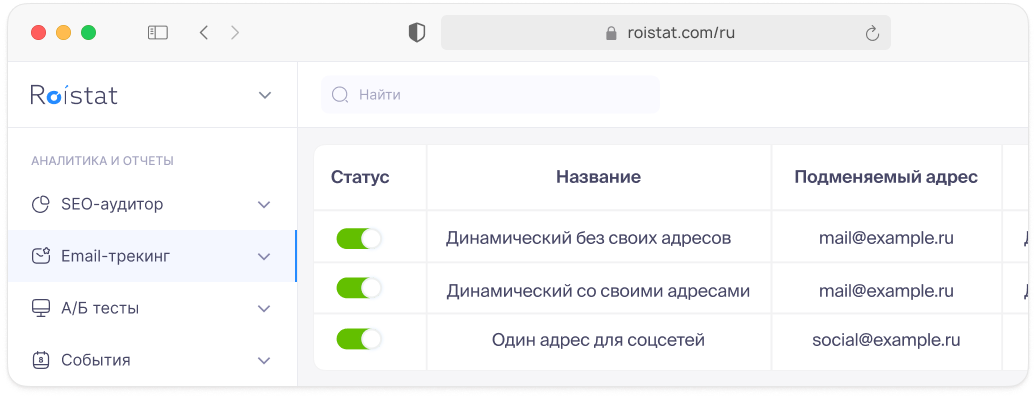Expand the SEO-аудитор chevron

click(264, 205)
